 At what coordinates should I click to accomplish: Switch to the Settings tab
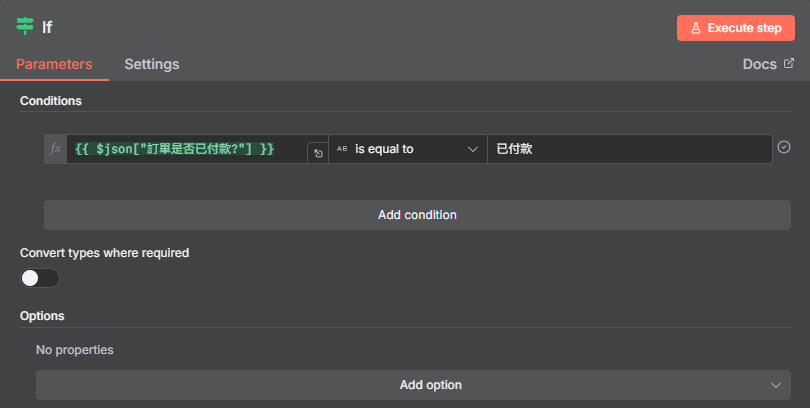[x=152, y=64]
